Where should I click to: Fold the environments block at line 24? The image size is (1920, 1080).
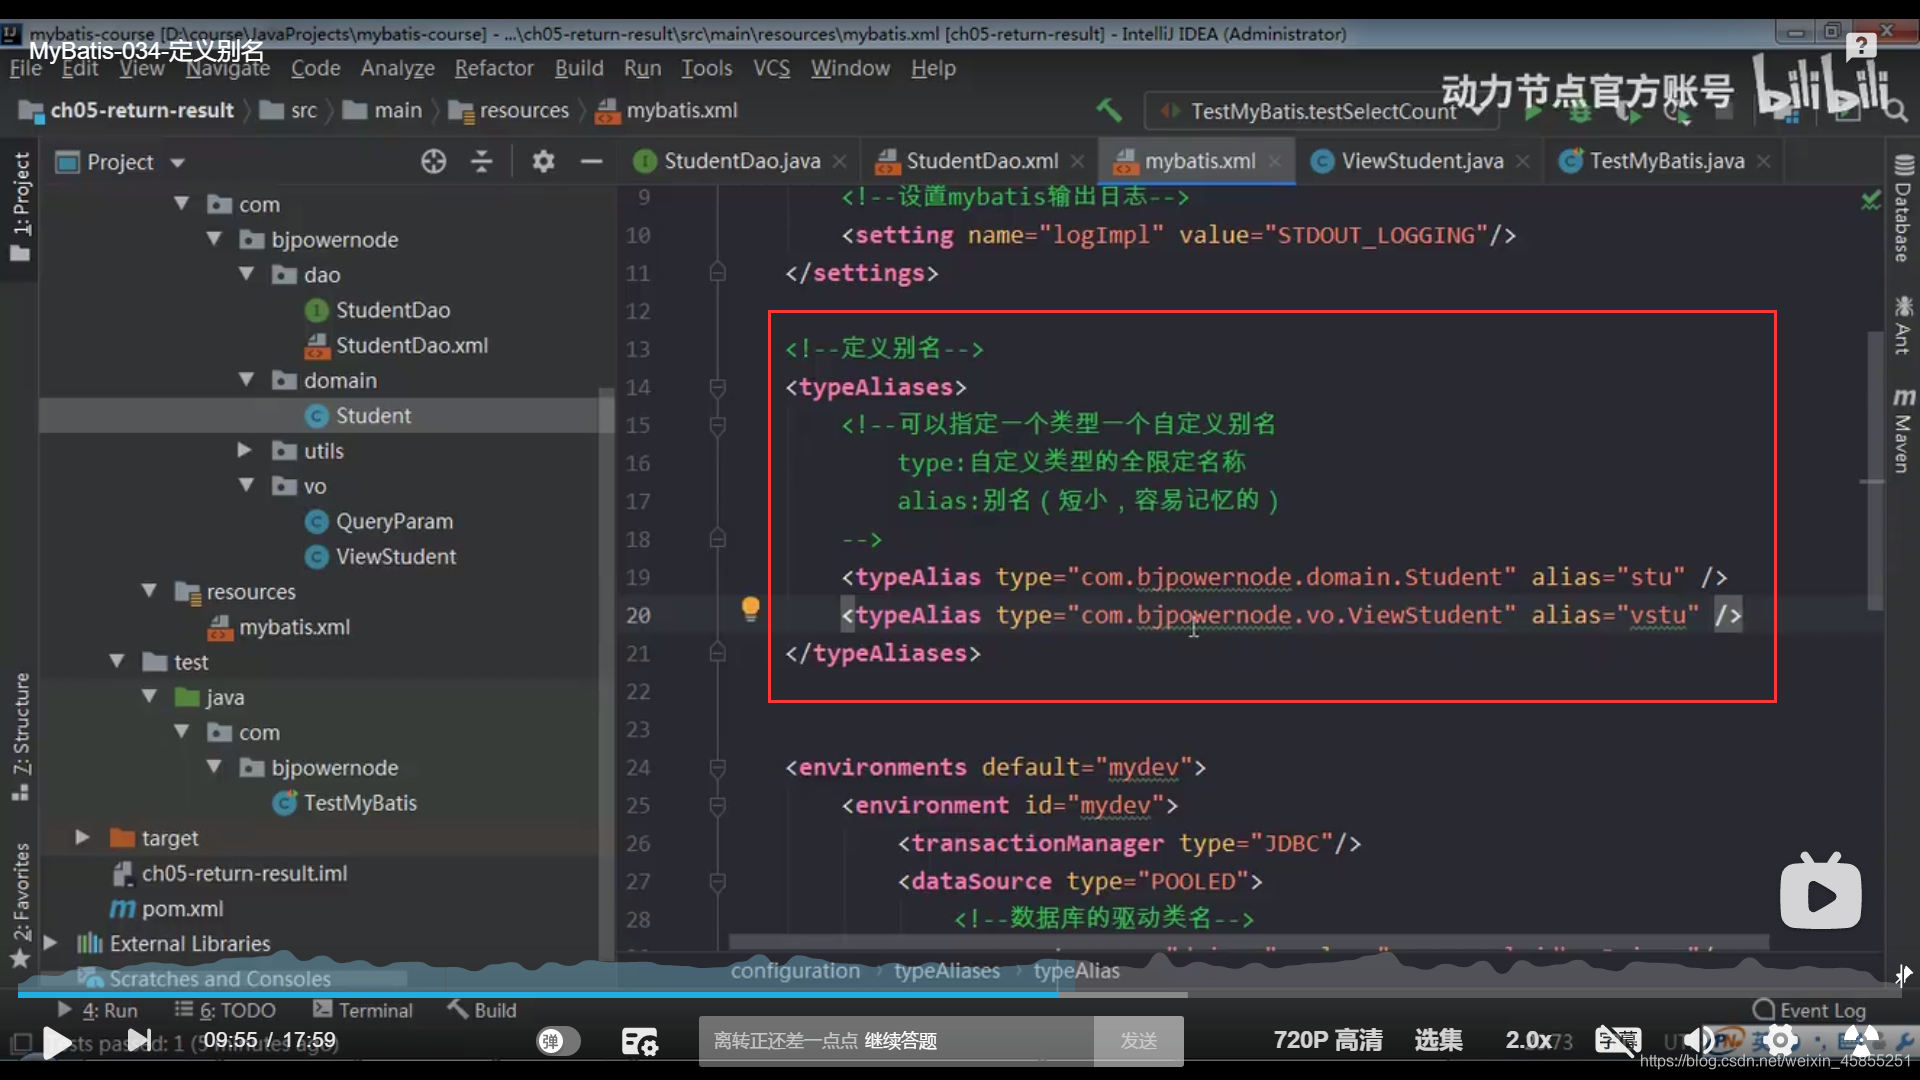point(717,767)
